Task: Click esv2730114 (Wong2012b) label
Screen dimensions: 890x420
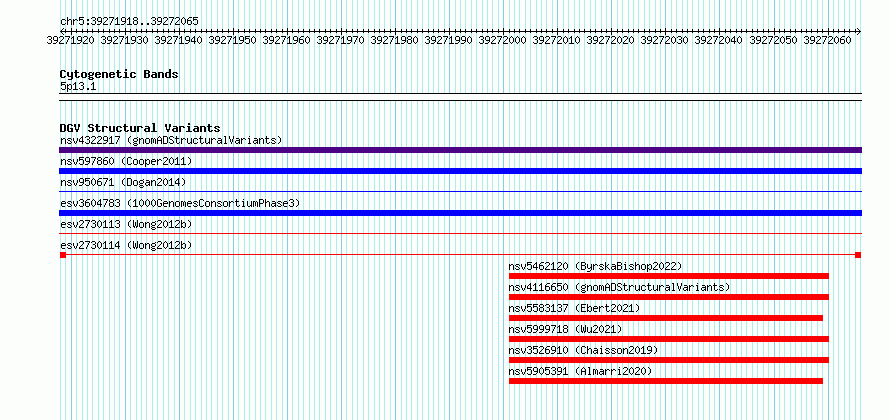Action: [x=126, y=245]
